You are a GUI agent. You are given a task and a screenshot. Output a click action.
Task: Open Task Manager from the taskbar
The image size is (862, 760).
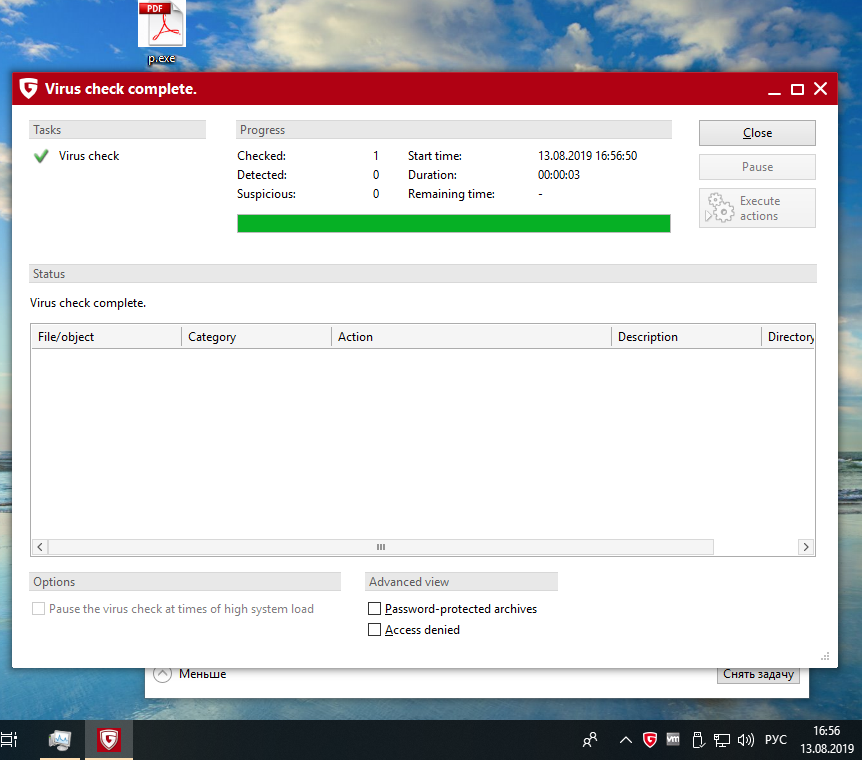(x=61, y=740)
